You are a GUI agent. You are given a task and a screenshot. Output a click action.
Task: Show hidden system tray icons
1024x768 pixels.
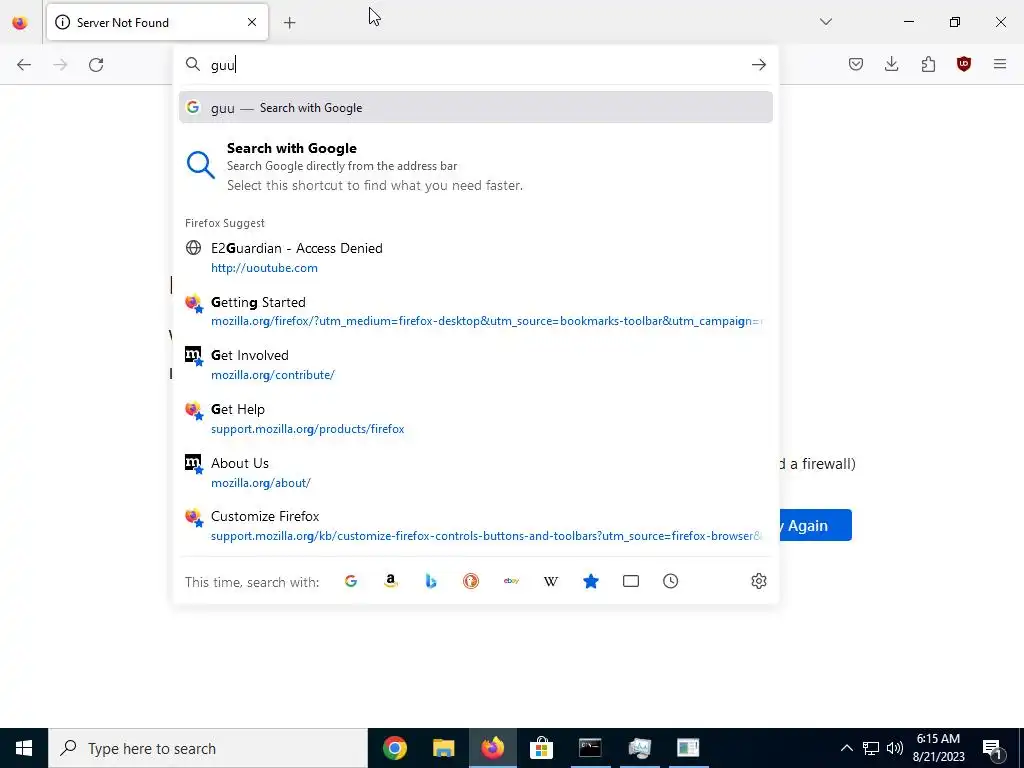coord(846,748)
